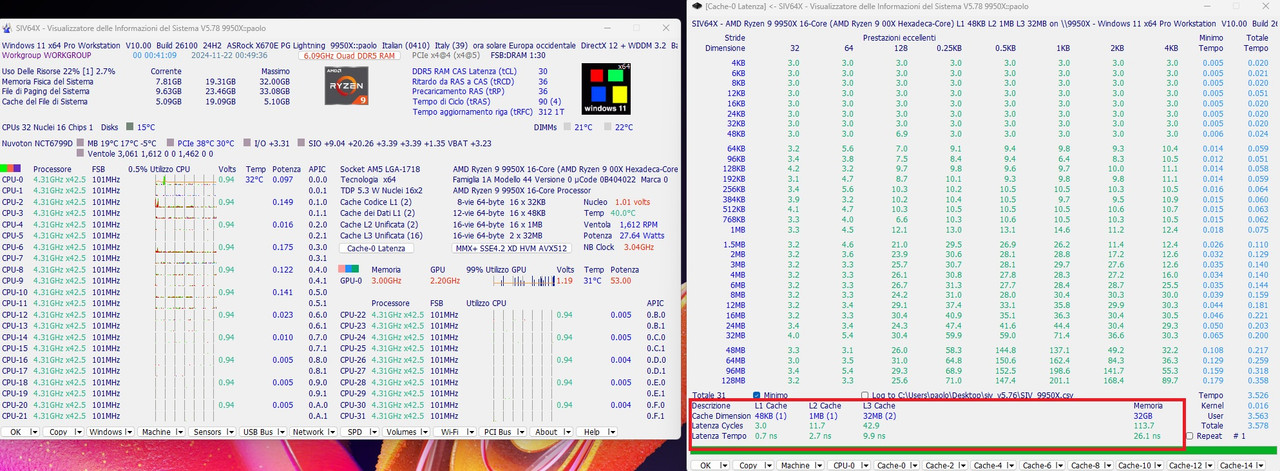Image resolution: width=1280 pixels, height=471 pixels.
Task: Click the NB Clock 3.04GHz value
Action: 640,247
